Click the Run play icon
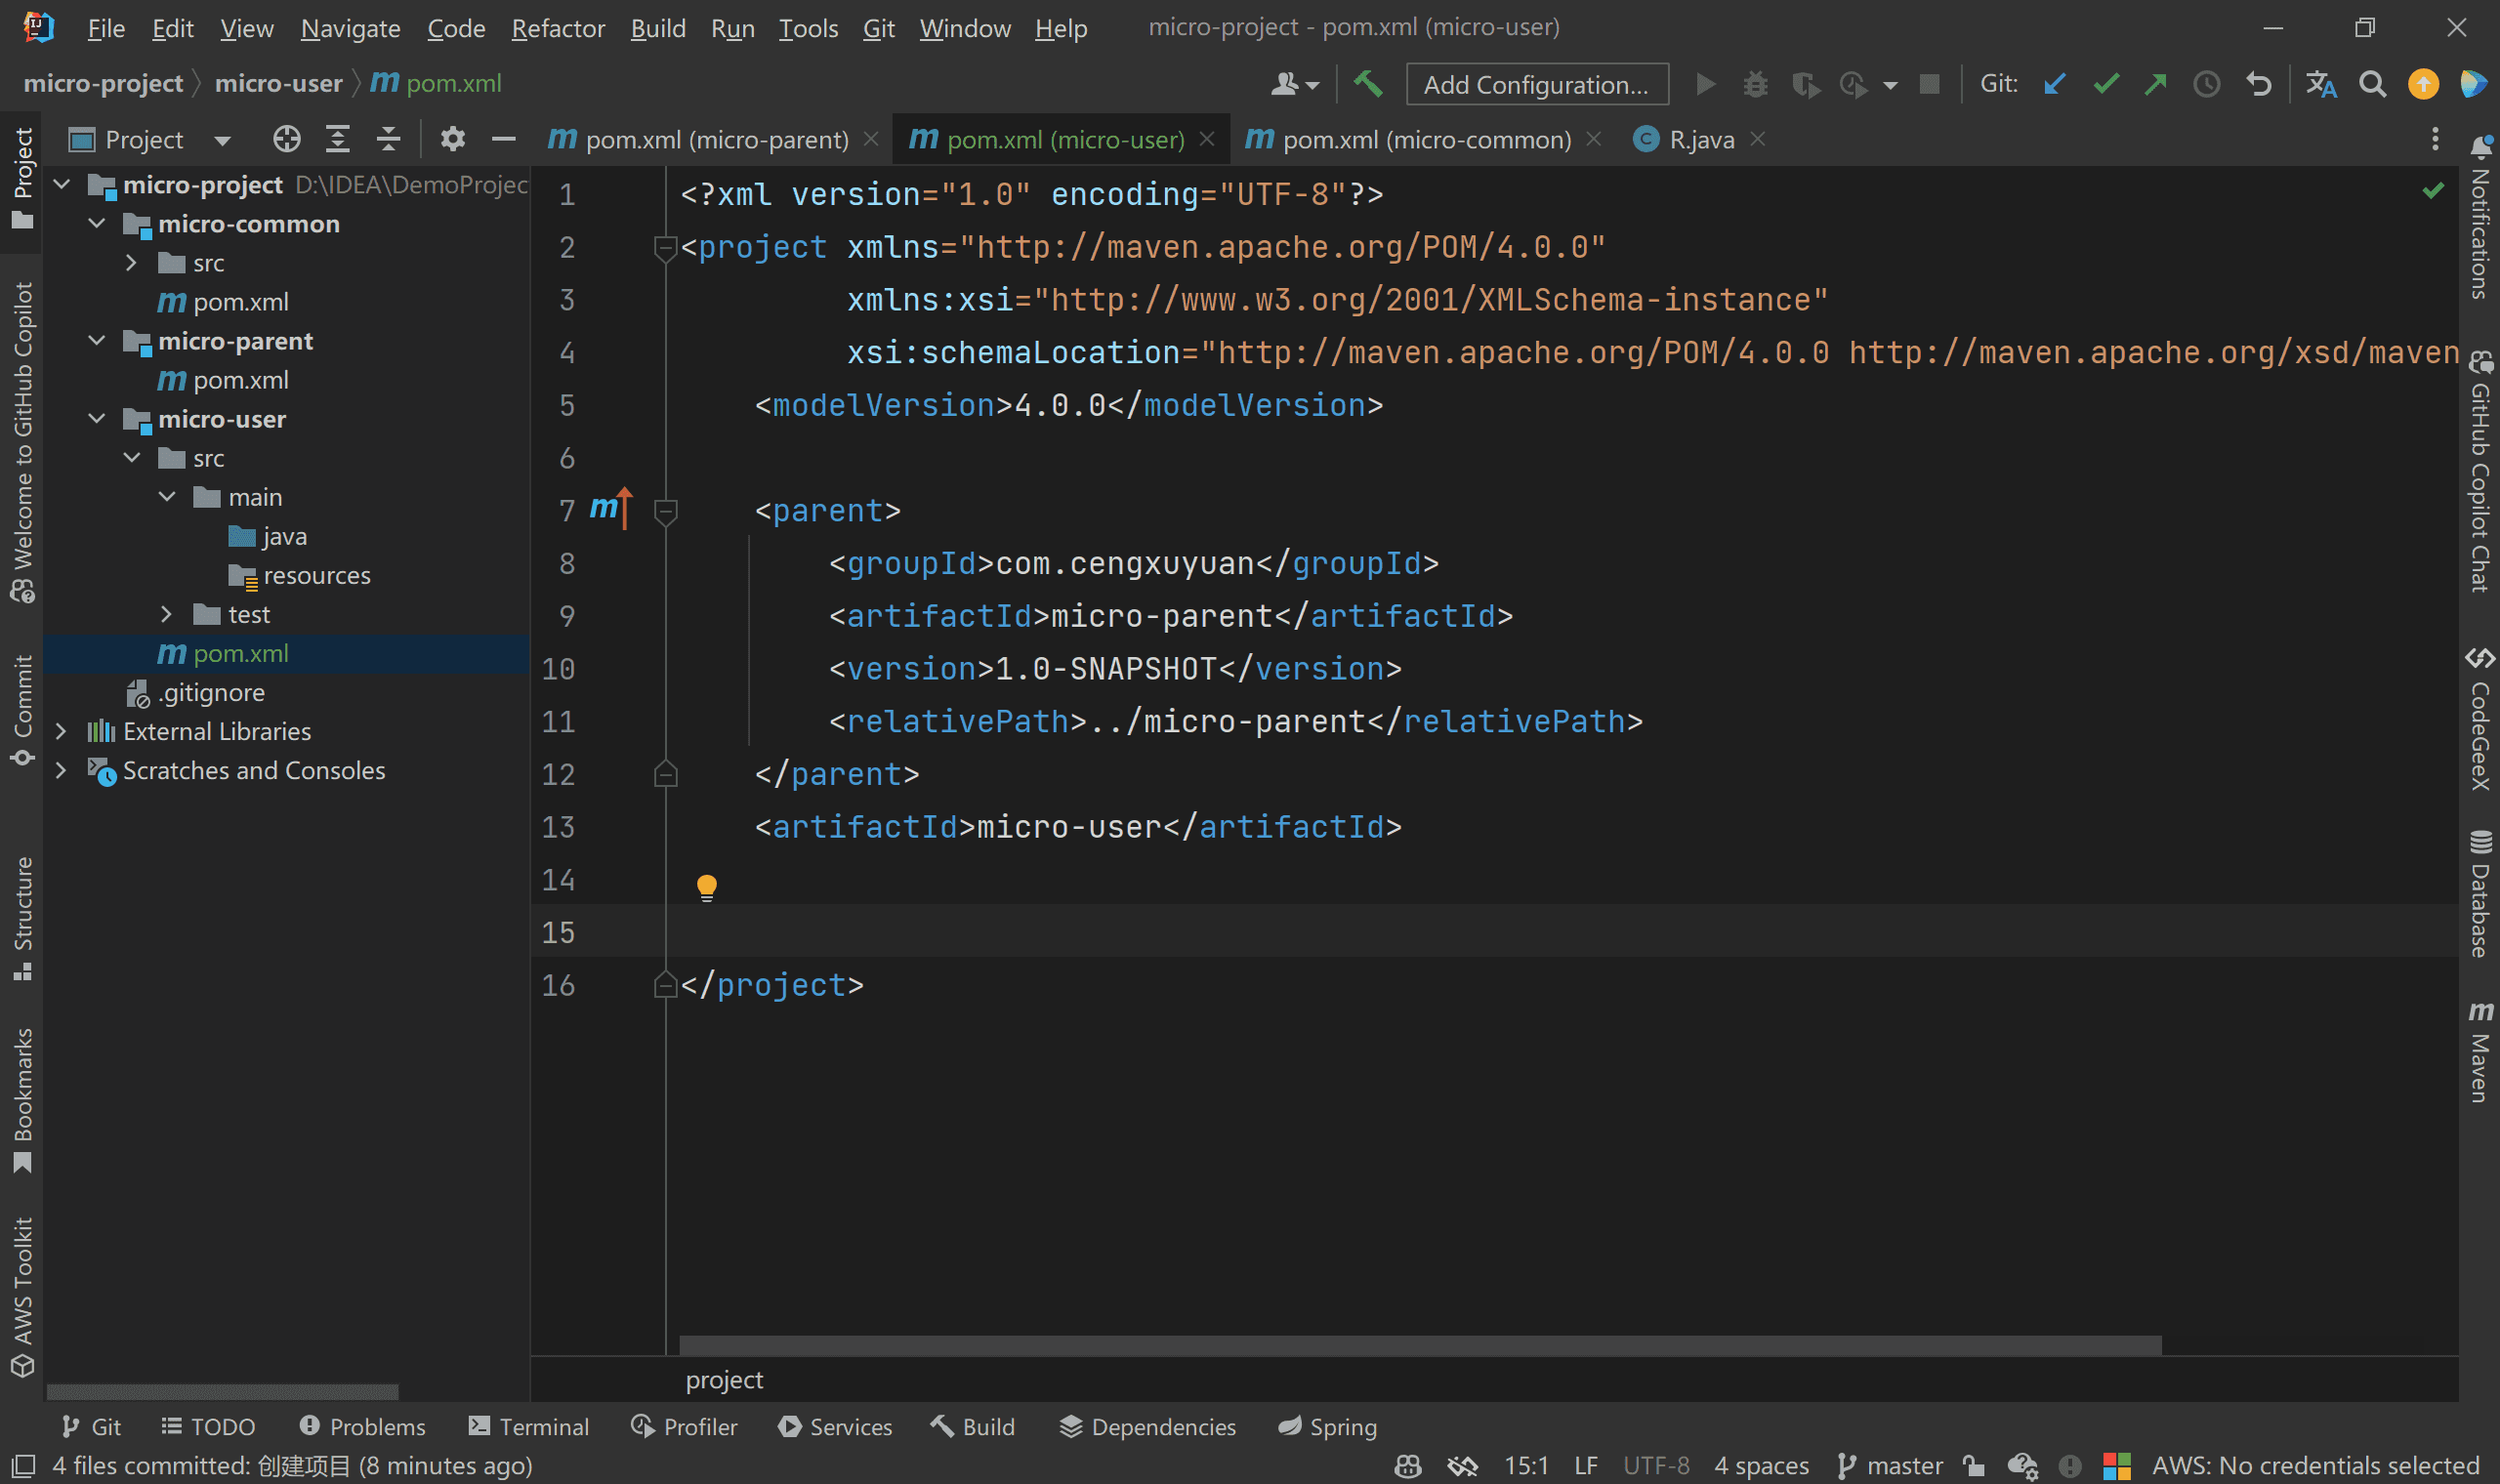This screenshot has height=1484, width=2500. 1706,84
